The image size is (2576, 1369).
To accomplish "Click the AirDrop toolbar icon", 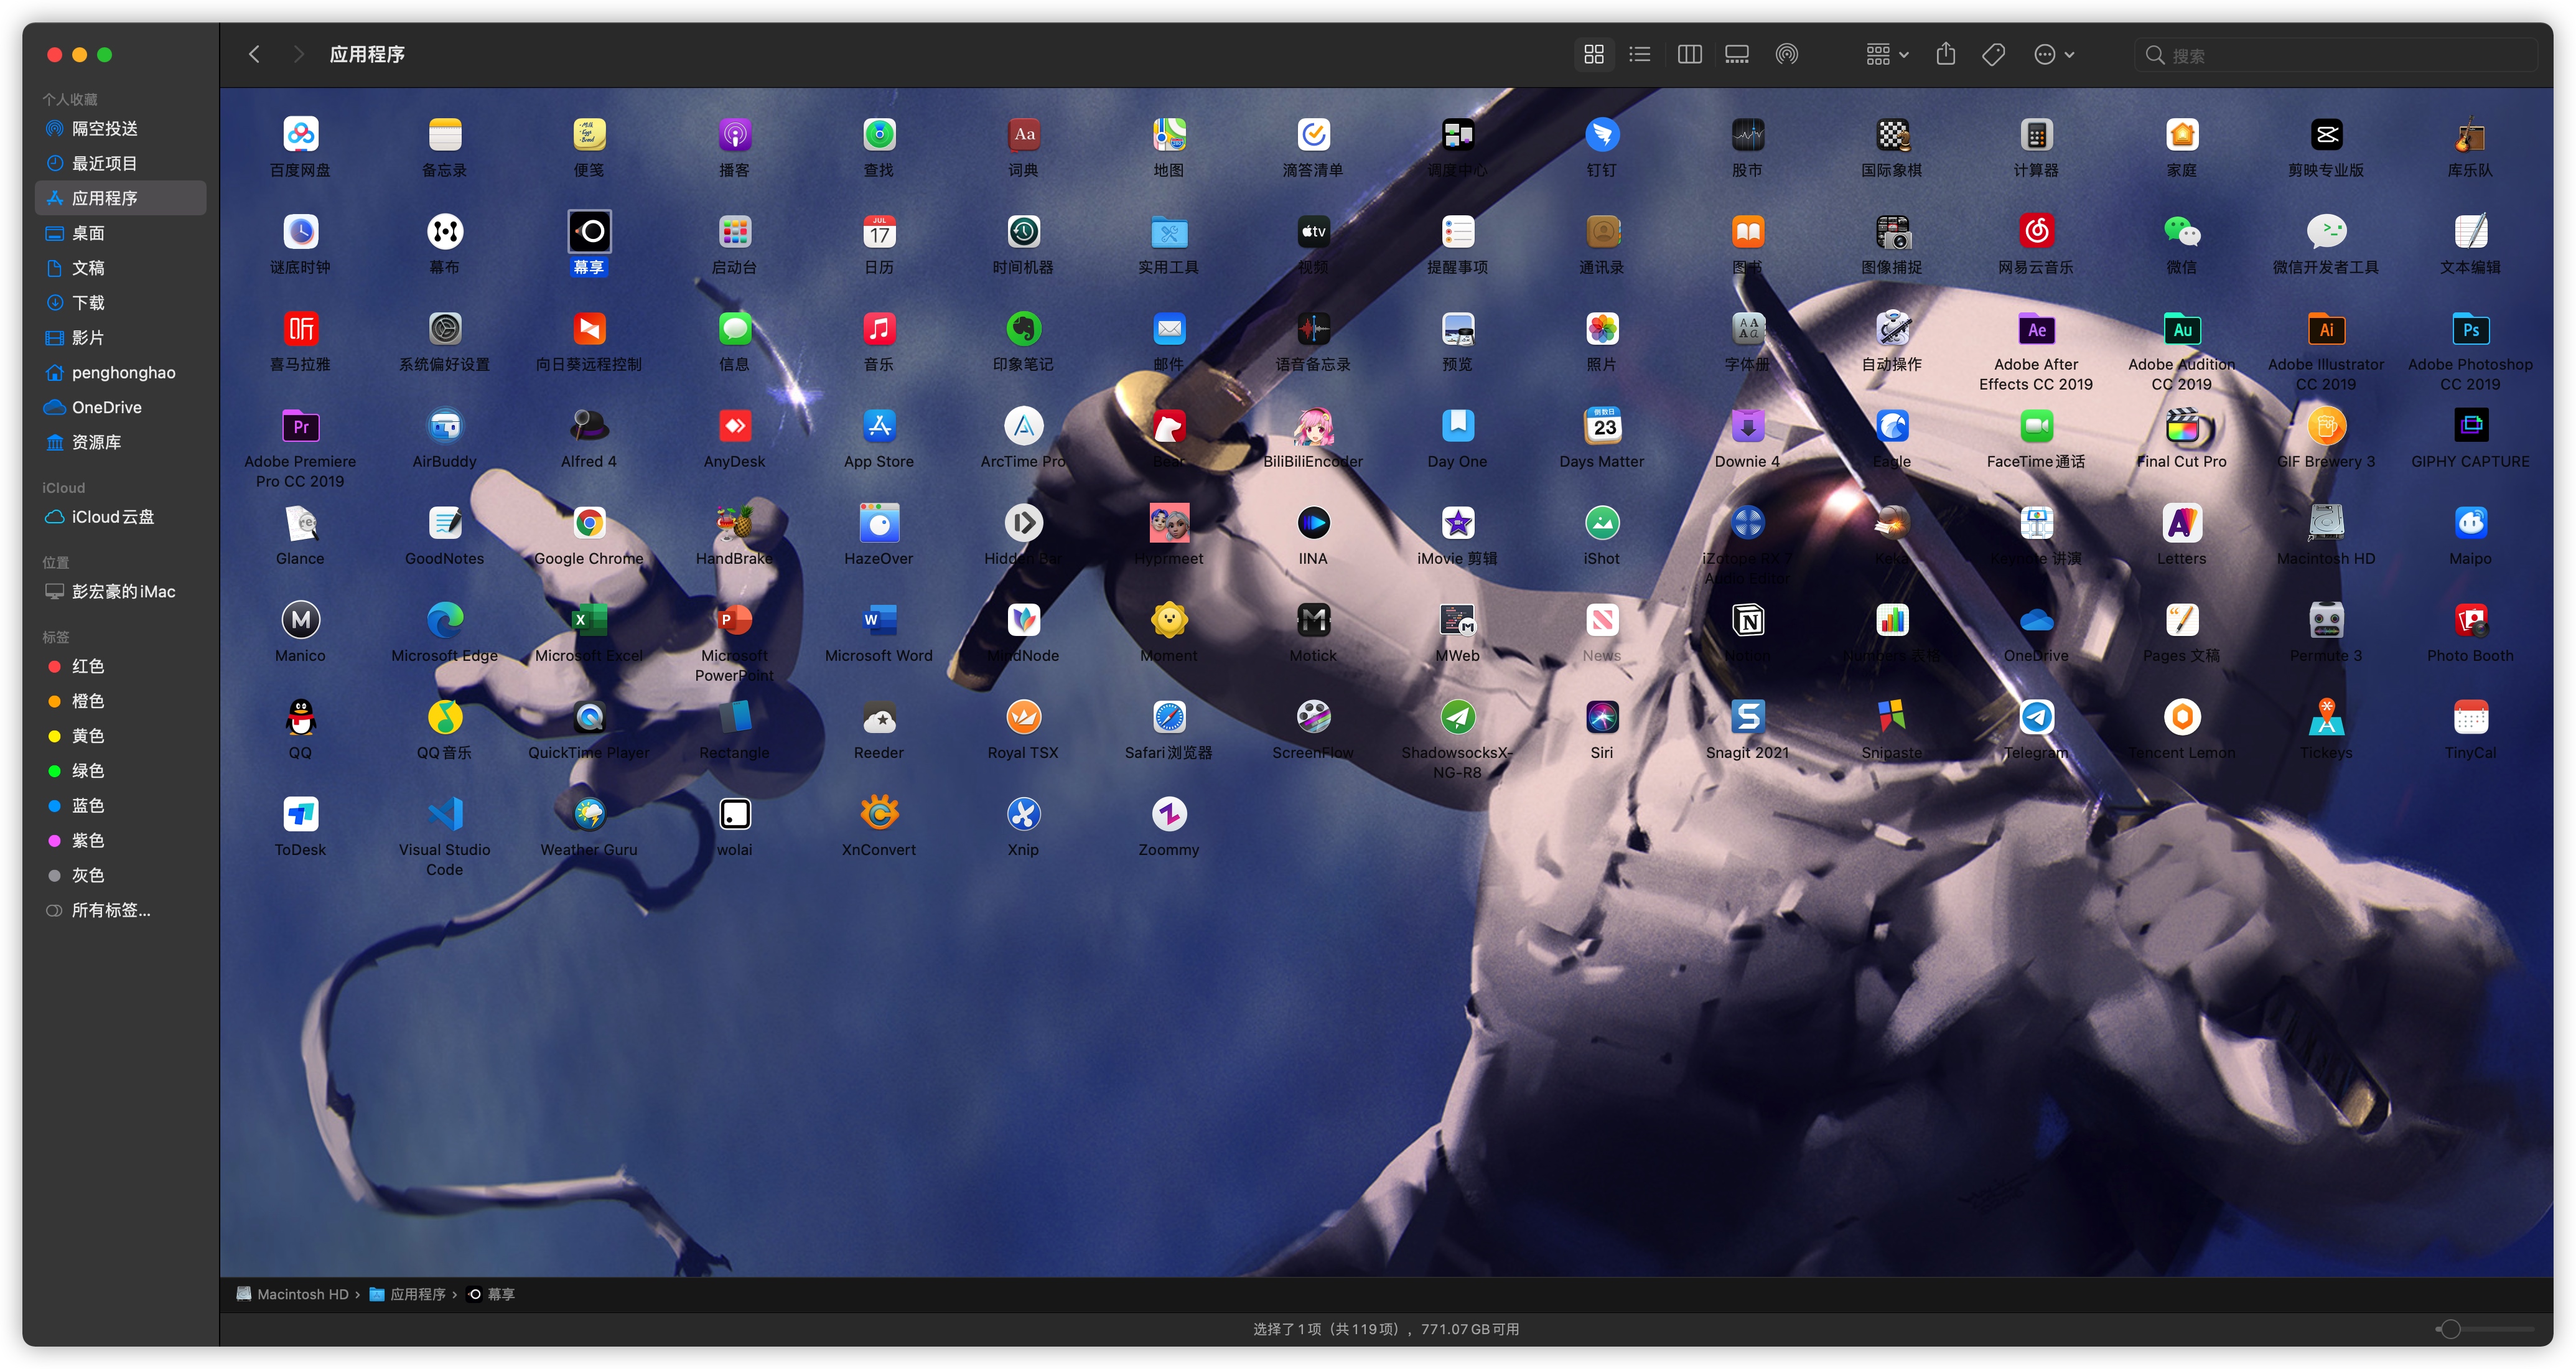I will (x=1786, y=54).
